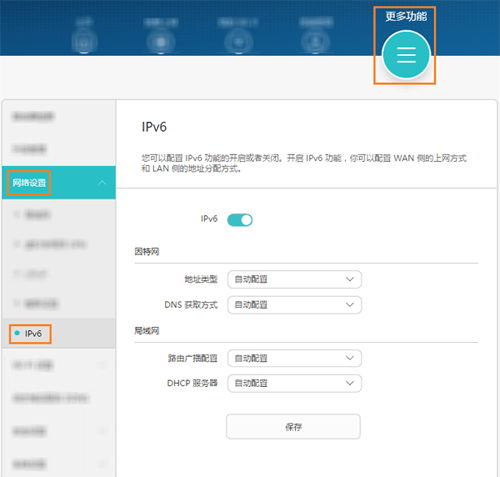Collapse the 网络设置 section chevron
This screenshot has height=477, width=500.
click(x=102, y=183)
